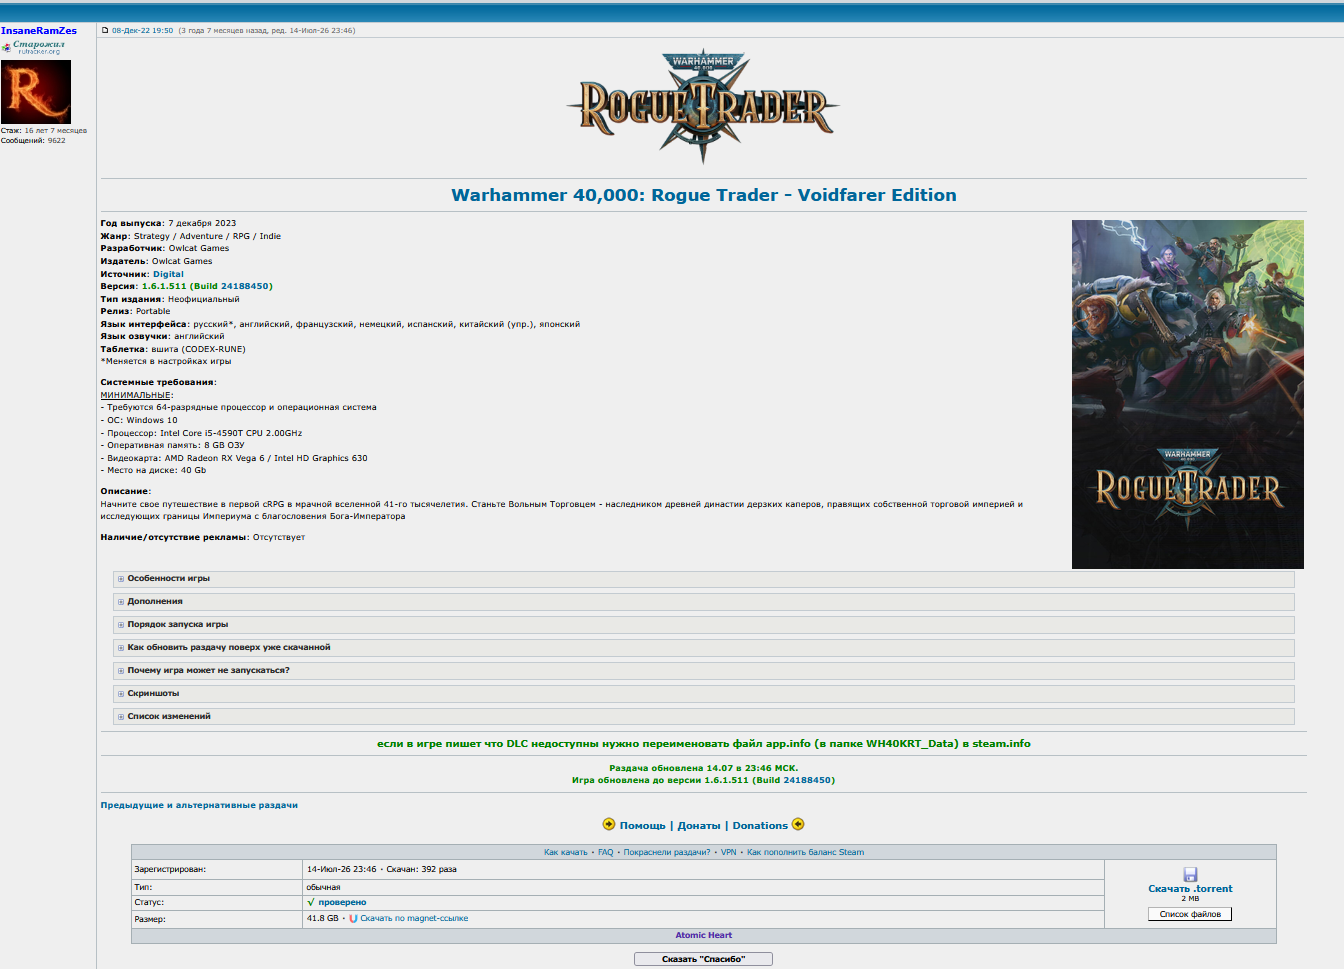Click the Процессор: Intel Core i5-4590T line
This screenshot has height=969, width=1344.
coord(201,434)
